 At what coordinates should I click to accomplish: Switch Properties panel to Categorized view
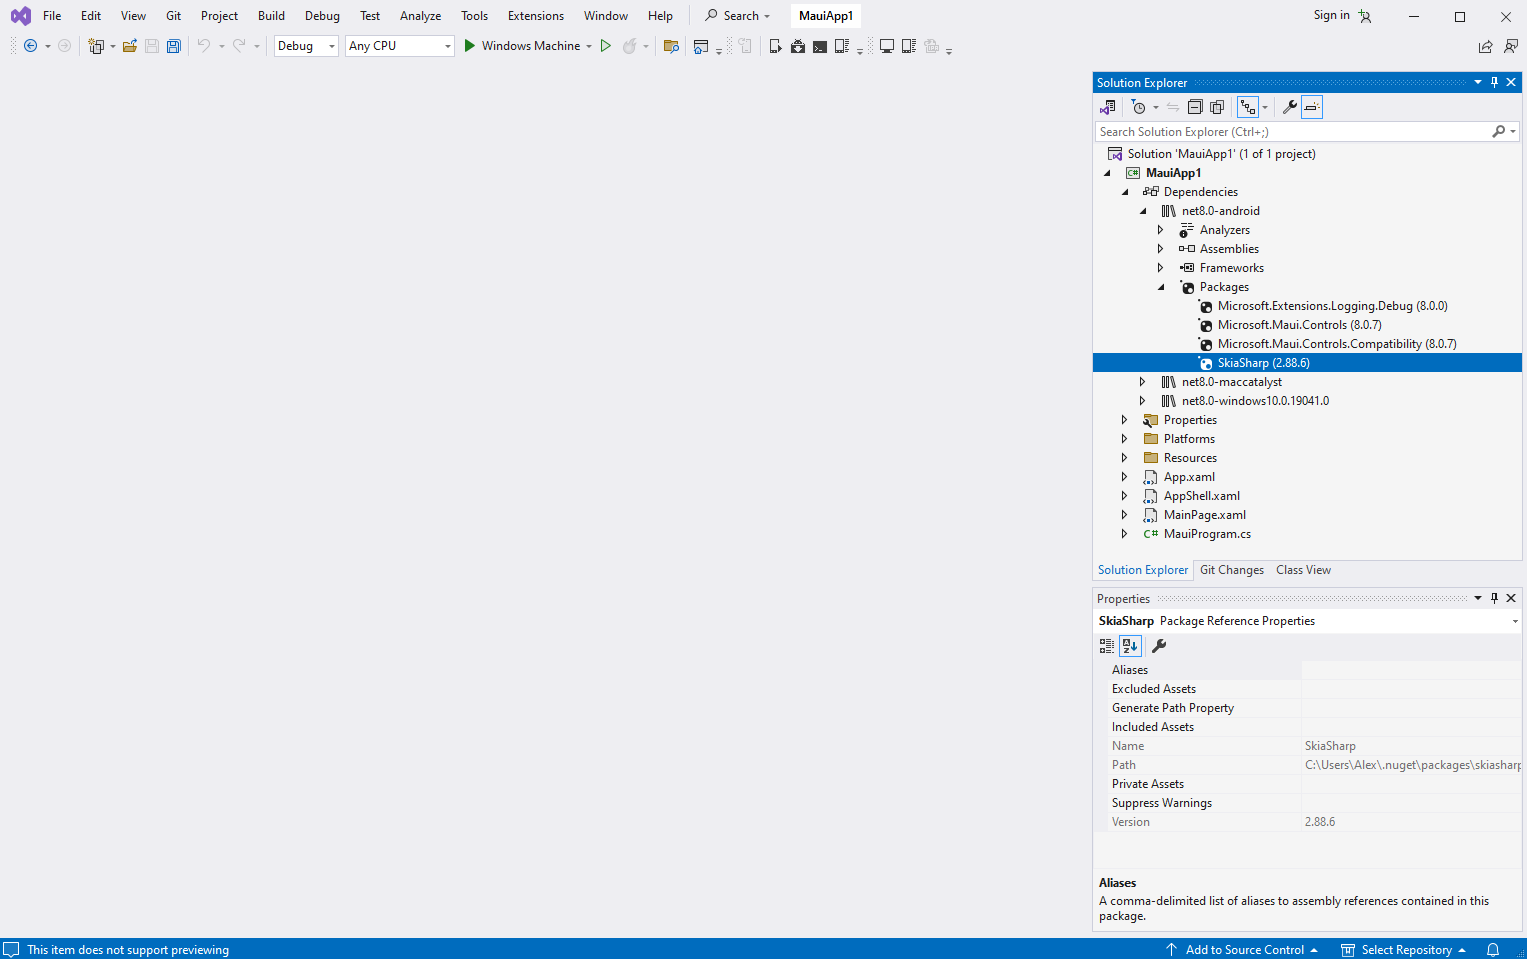click(x=1107, y=646)
